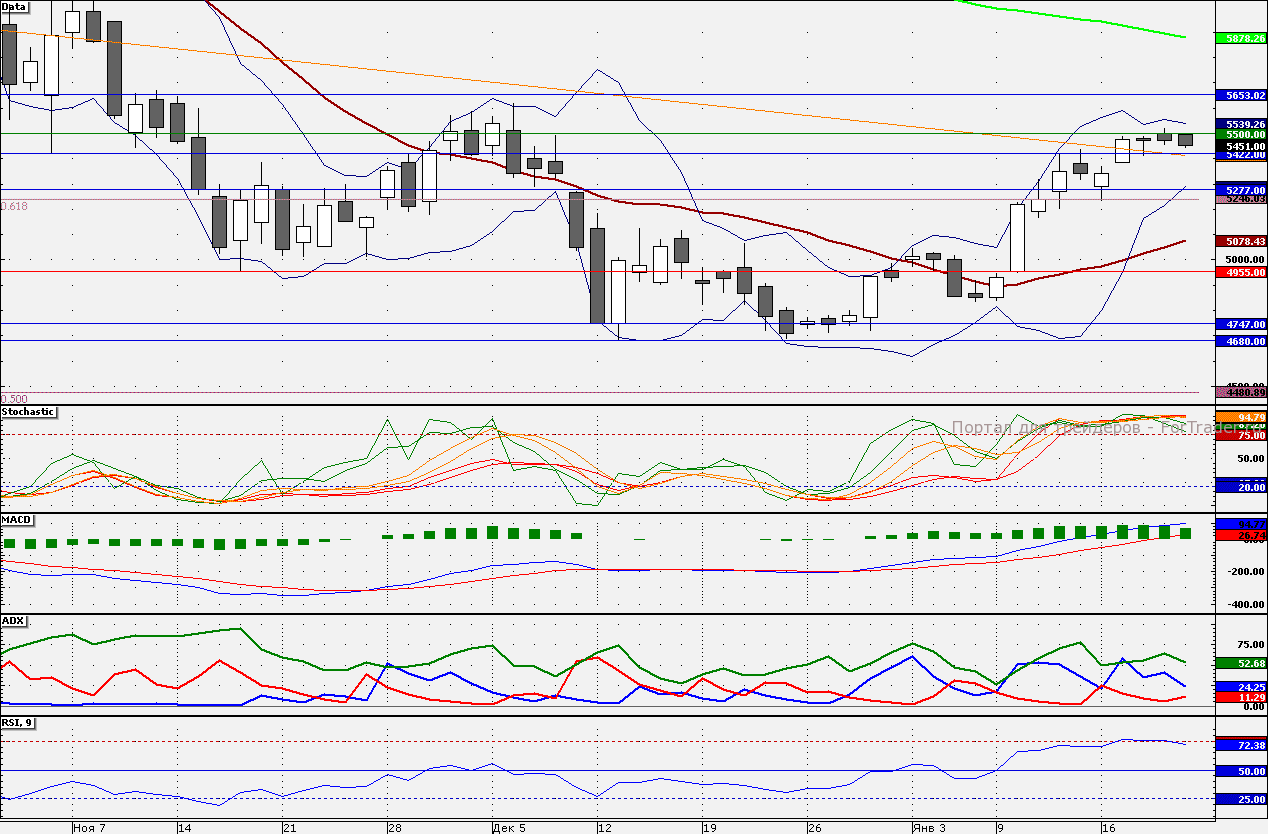
Task: Click the ADX value tag 52.68
Action: [x=1240, y=663]
